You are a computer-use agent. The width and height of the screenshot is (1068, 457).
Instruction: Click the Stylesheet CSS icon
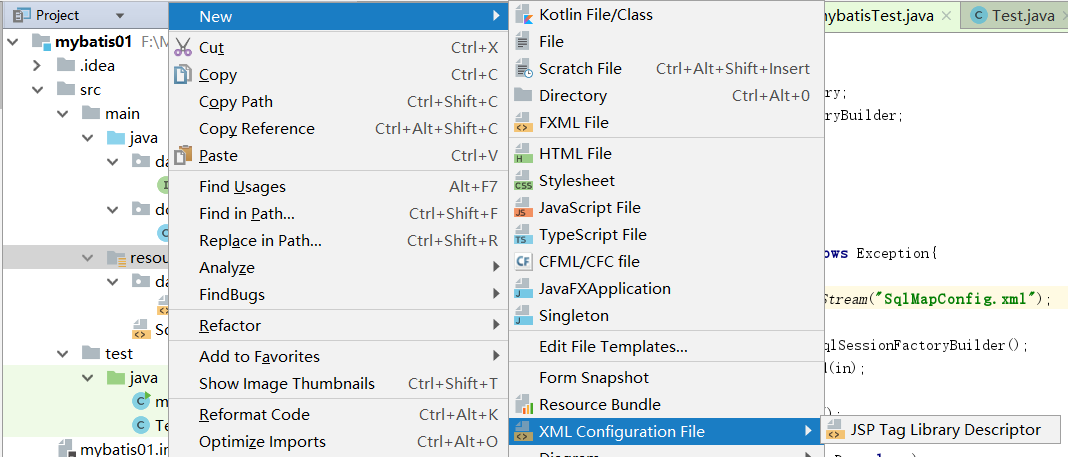(523, 181)
